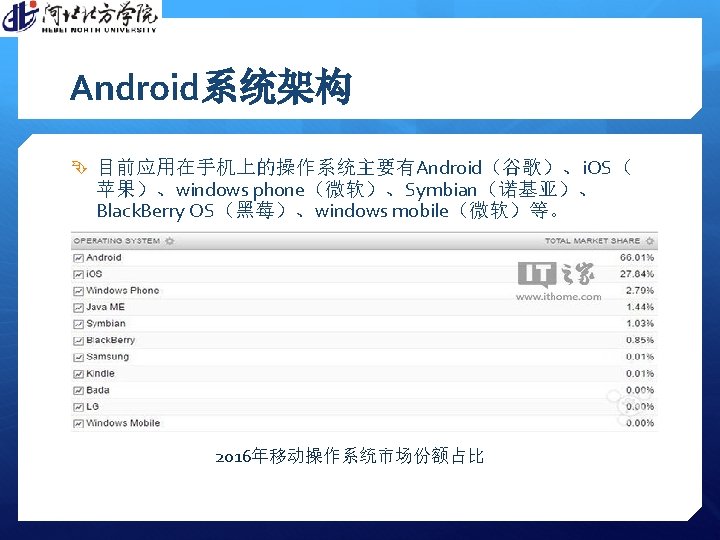Click the bullet arrow beside the paragraph
Screen dimensions: 720x540
(x=79, y=167)
